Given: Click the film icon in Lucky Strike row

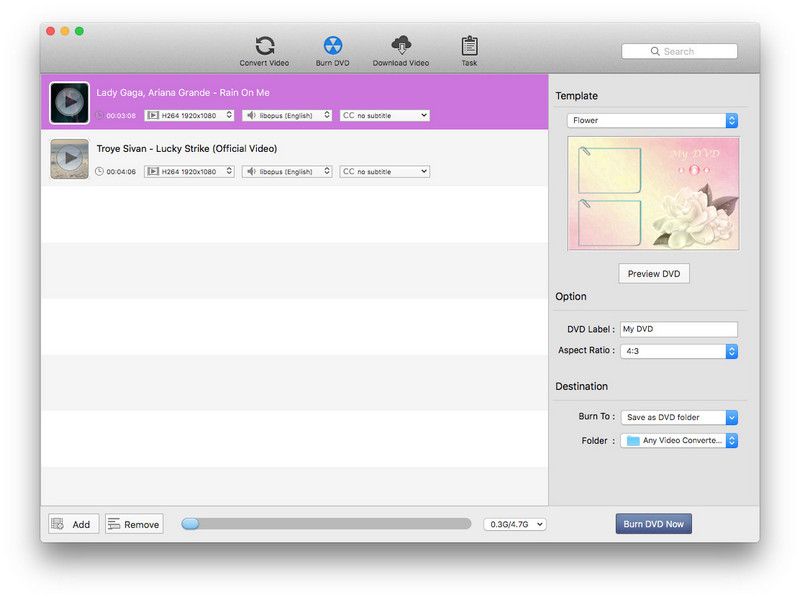Looking at the screenshot, I should (x=153, y=171).
